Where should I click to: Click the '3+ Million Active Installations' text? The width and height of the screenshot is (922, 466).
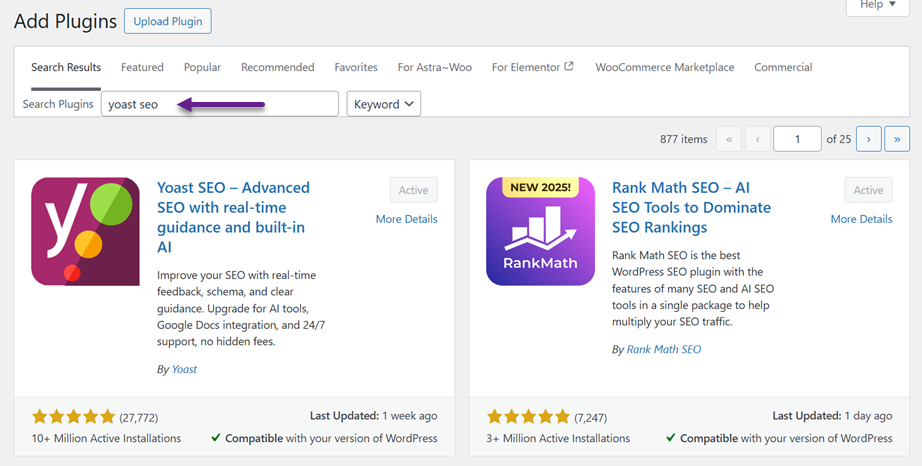(558, 438)
